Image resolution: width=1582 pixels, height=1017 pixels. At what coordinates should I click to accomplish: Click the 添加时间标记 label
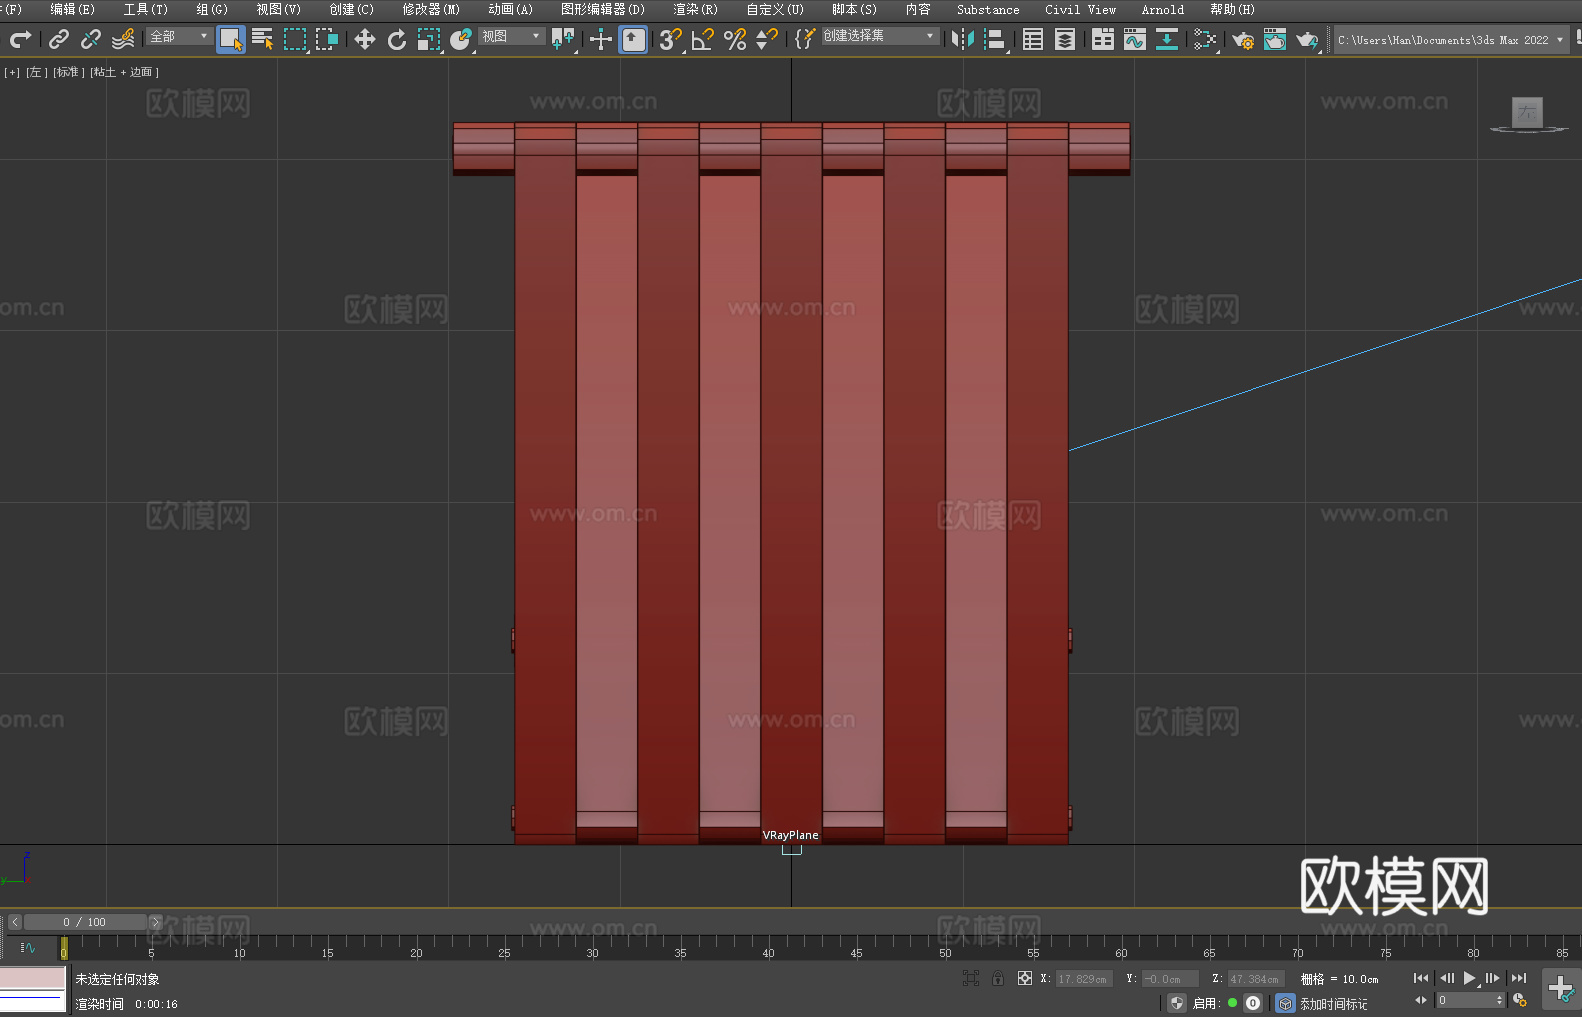click(x=1333, y=1003)
